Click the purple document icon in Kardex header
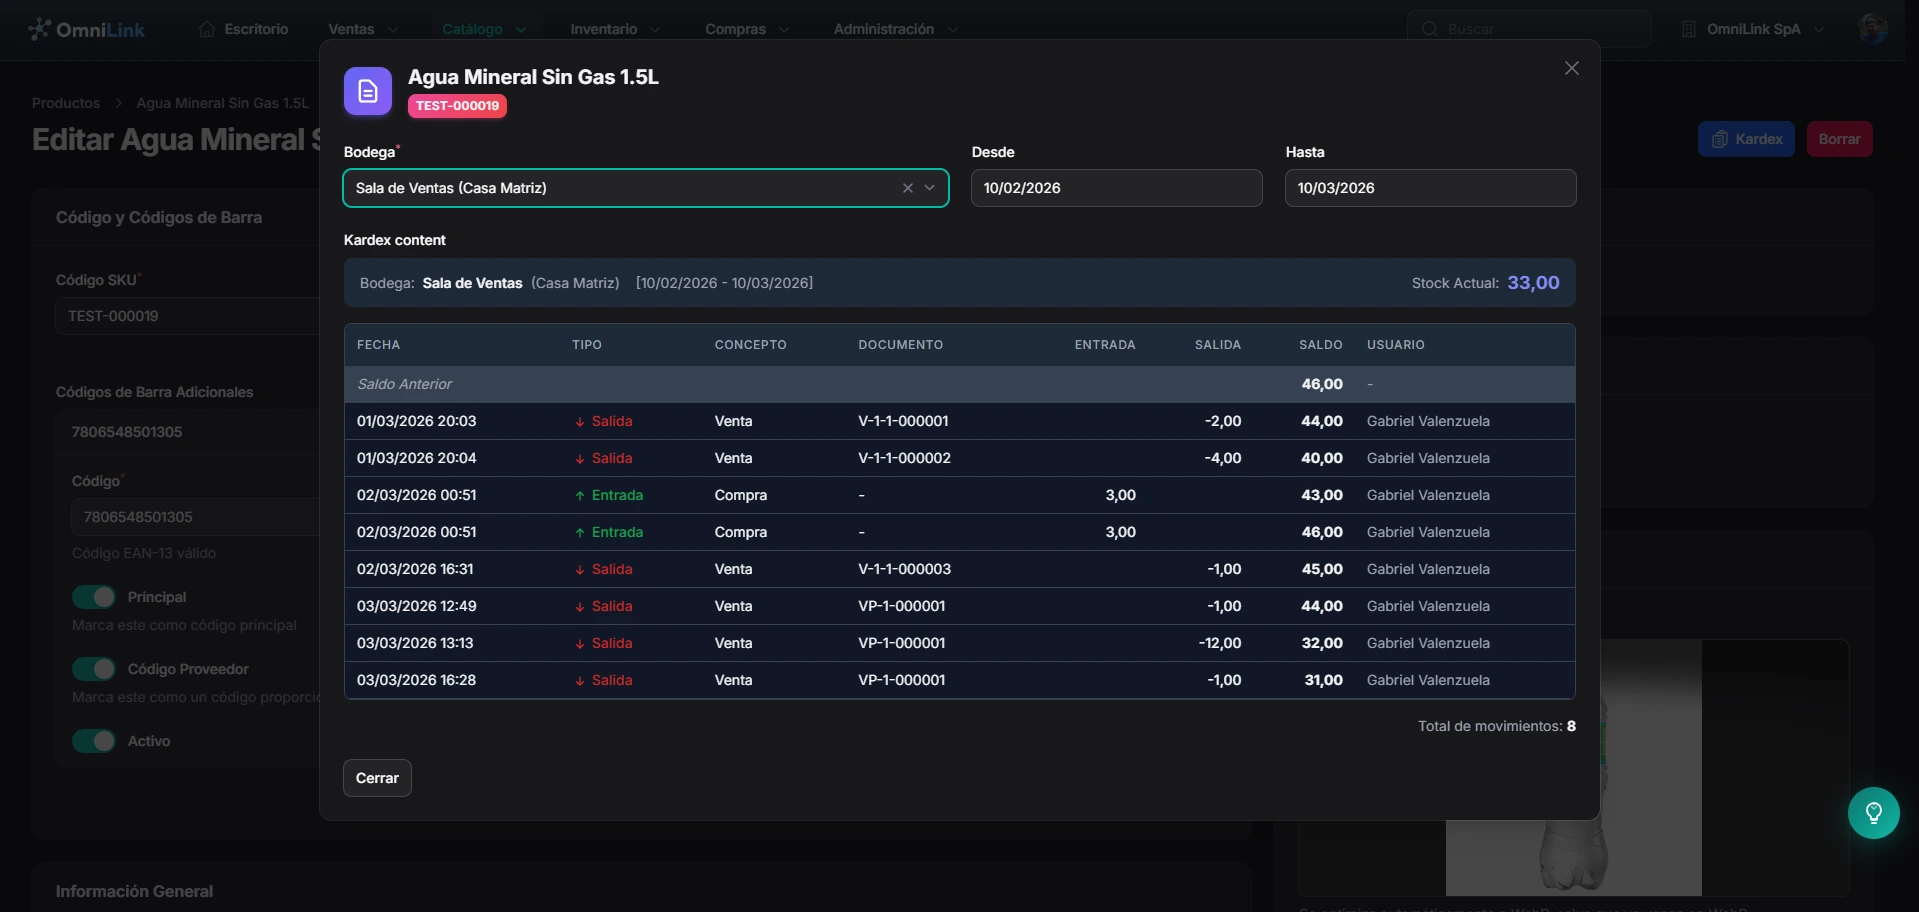Image resolution: width=1919 pixels, height=912 pixels. pos(368,92)
